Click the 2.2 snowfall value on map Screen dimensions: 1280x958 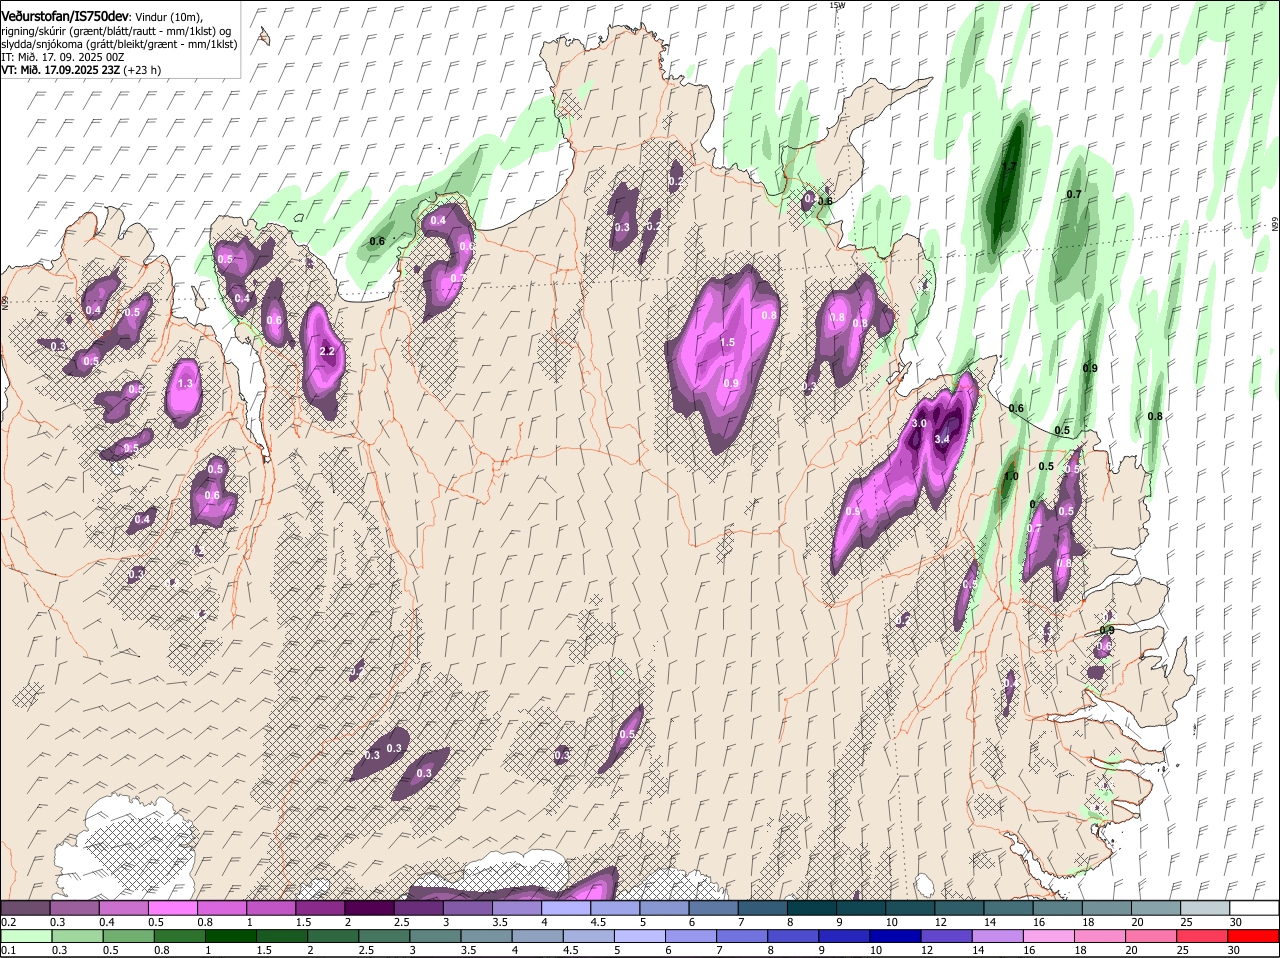327,351
